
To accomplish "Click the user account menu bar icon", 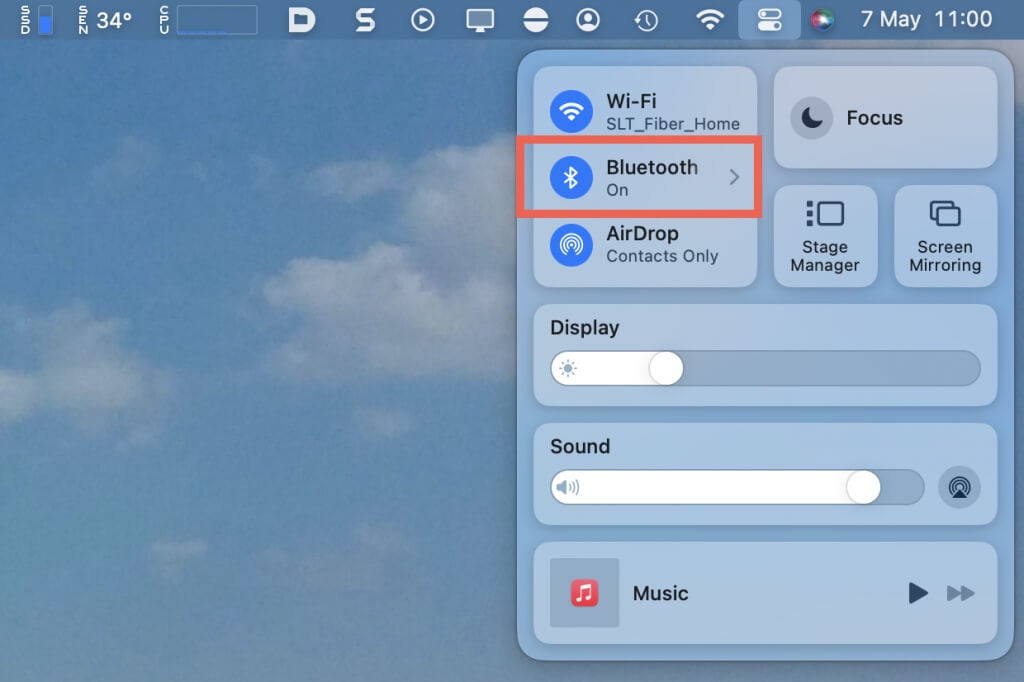I will click(x=589, y=20).
